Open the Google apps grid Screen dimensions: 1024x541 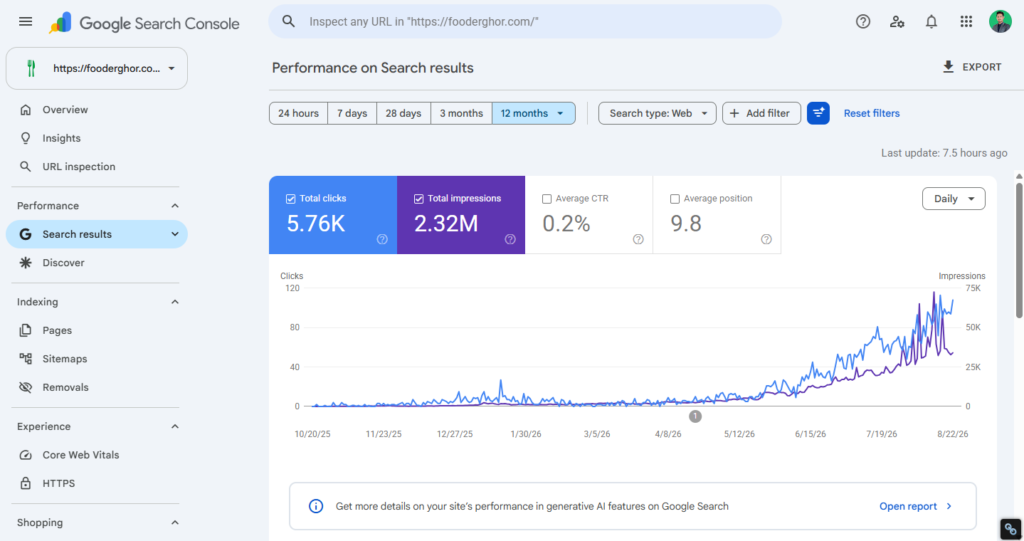click(966, 22)
